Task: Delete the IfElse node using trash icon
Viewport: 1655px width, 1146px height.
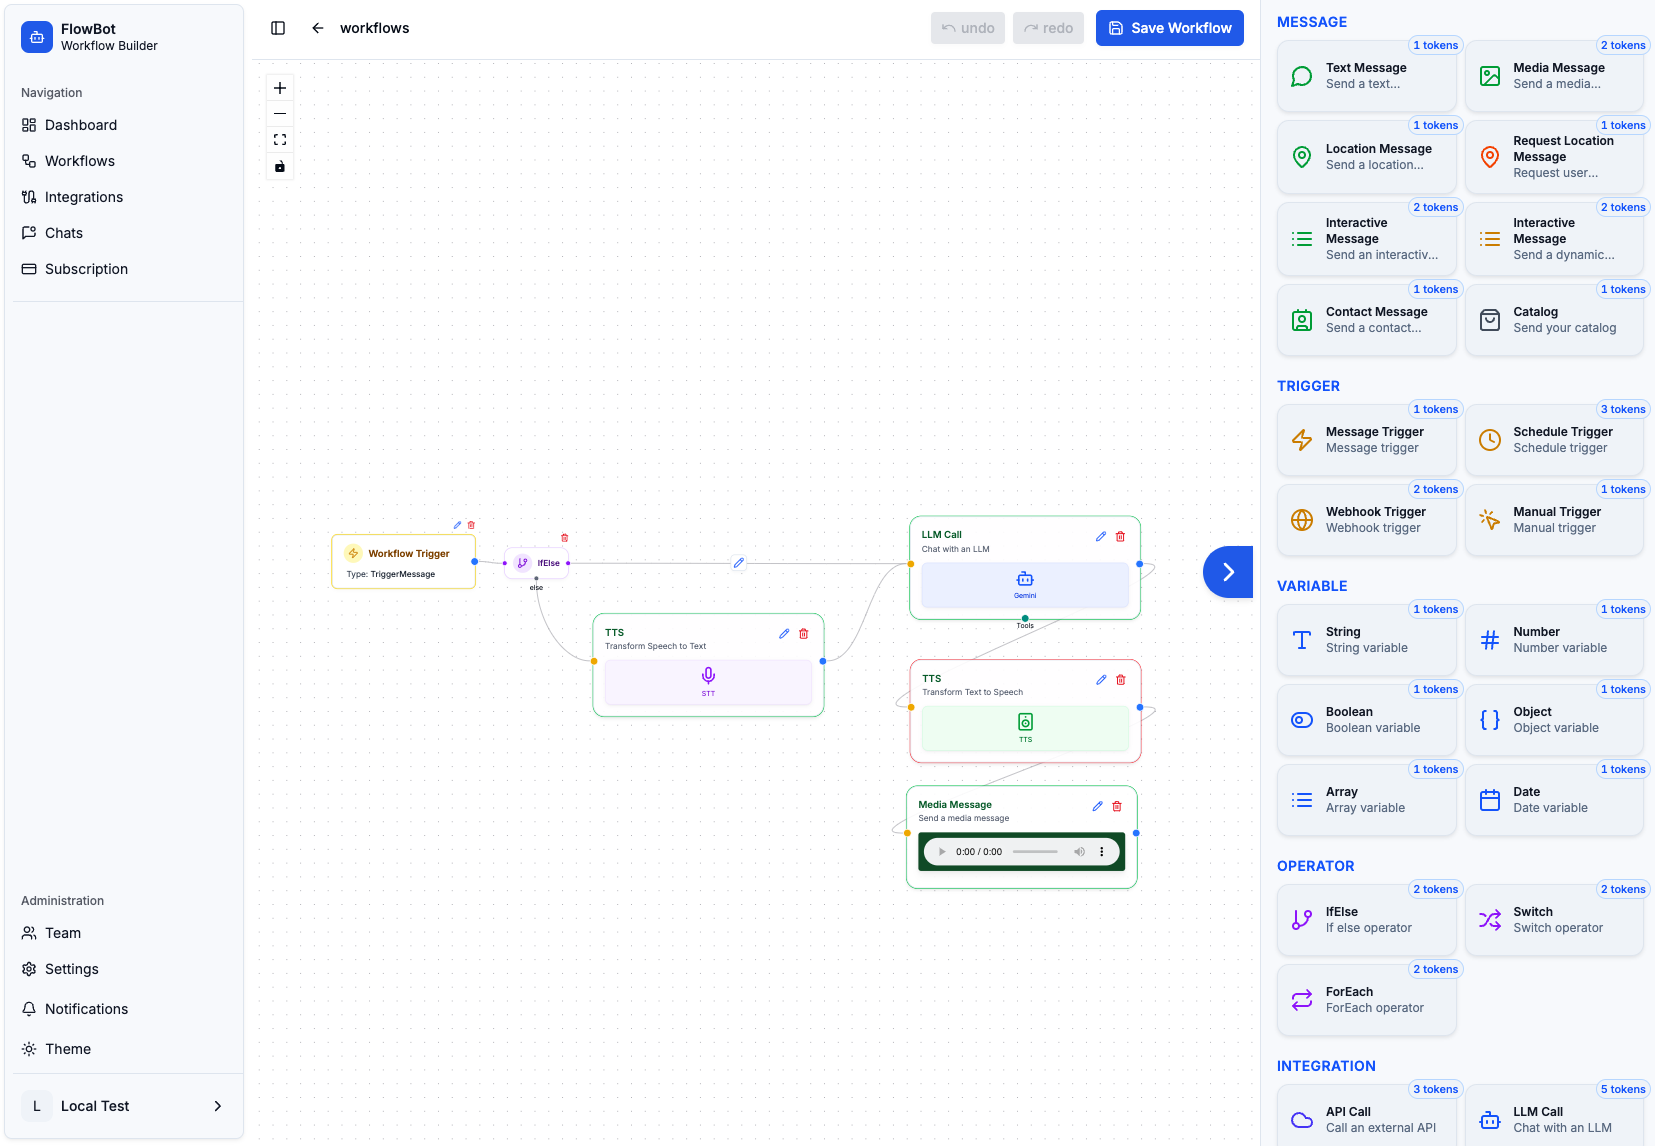Action: click(x=565, y=538)
